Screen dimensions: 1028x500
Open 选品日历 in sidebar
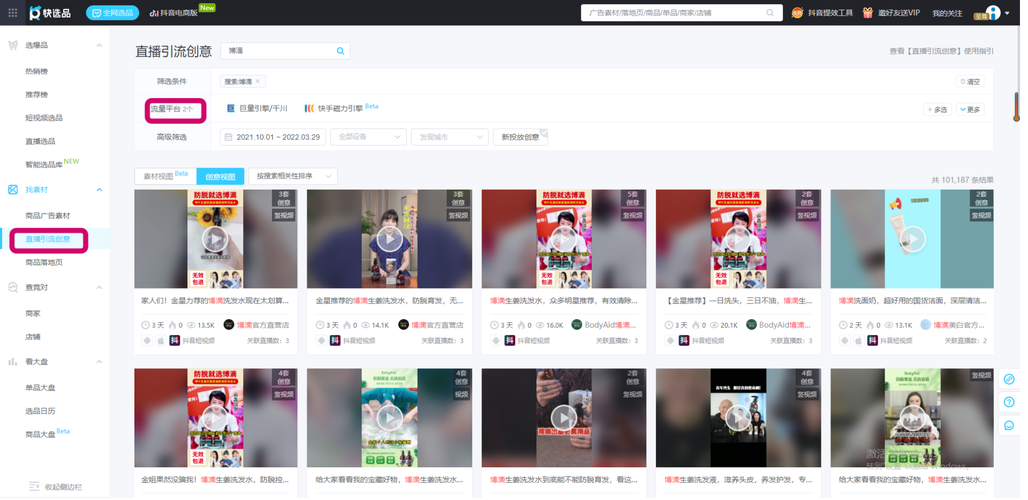click(x=40, y=411)
